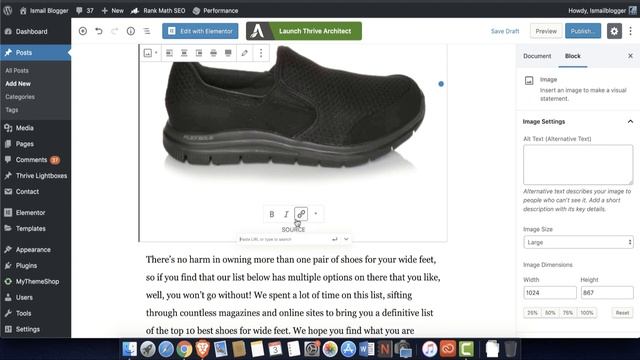This screenshot has width=640, height=360.
Task: Toggle the settings gear sidebar
Action: tap(614, 31)
